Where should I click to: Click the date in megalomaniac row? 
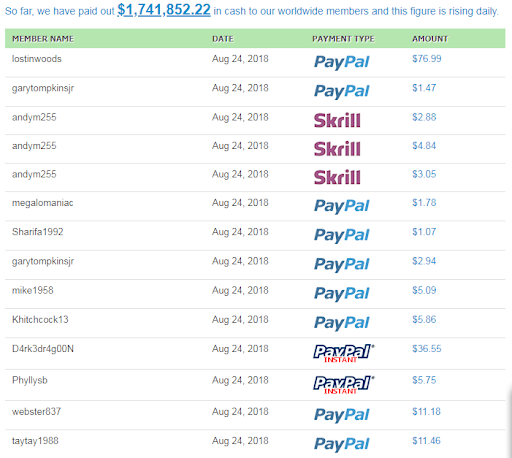point(240,203)
